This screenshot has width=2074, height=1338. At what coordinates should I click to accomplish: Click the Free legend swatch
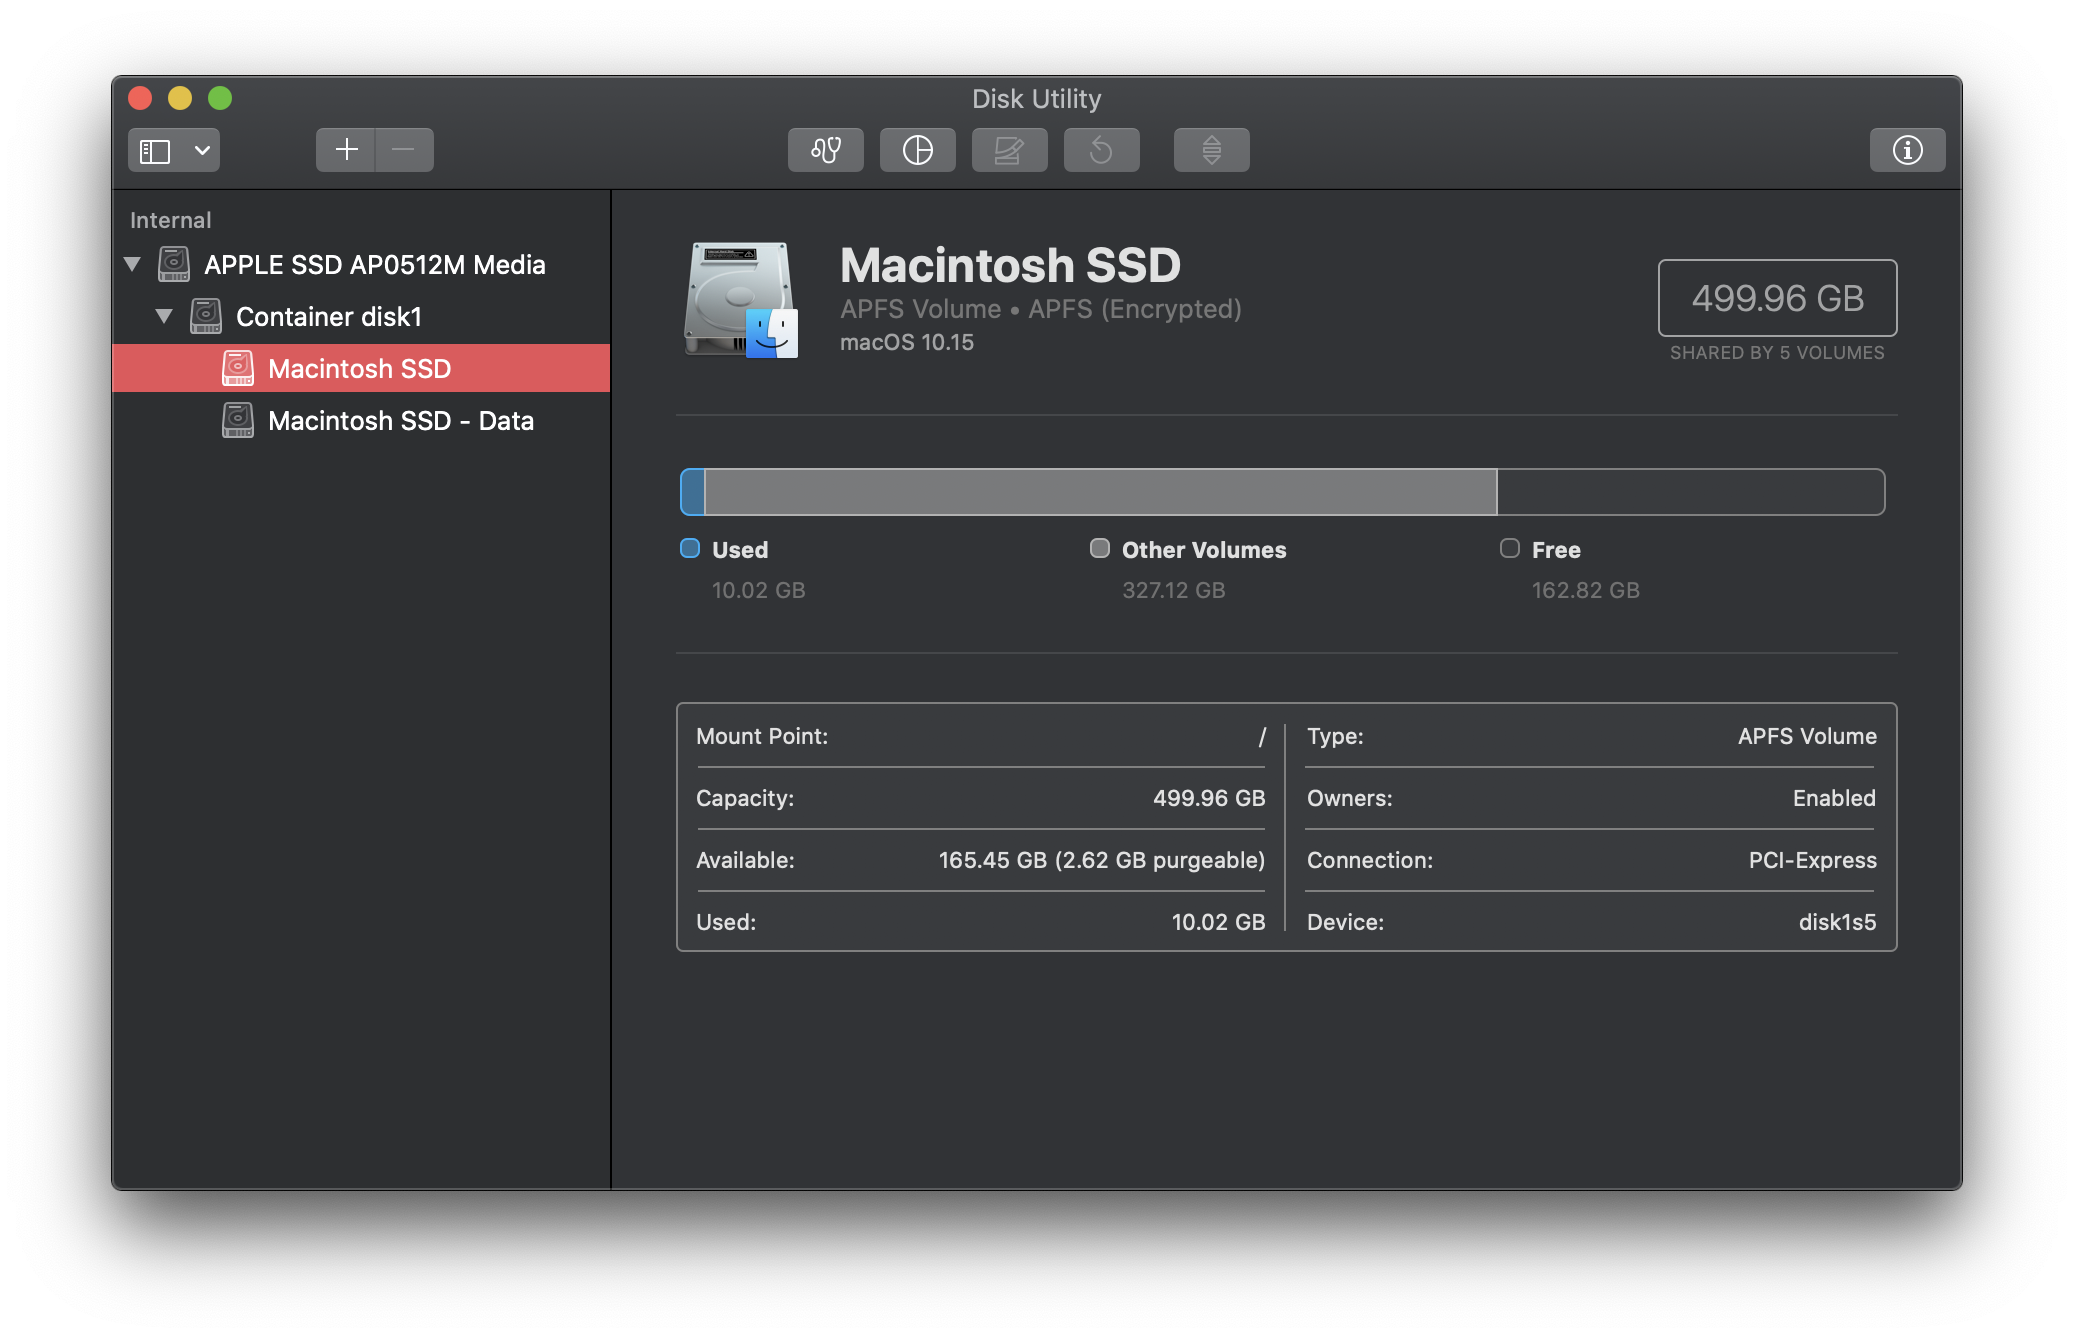[1510, 548]
